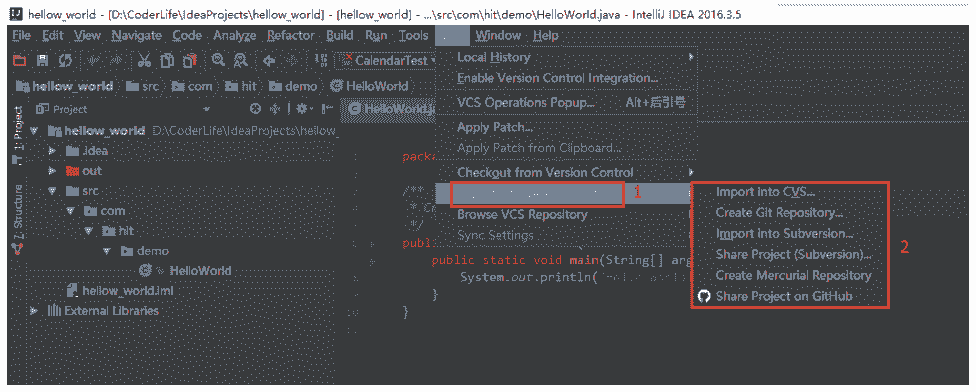Collapse the demo package arrow
The image size is (976, 392).
[107, 251]
